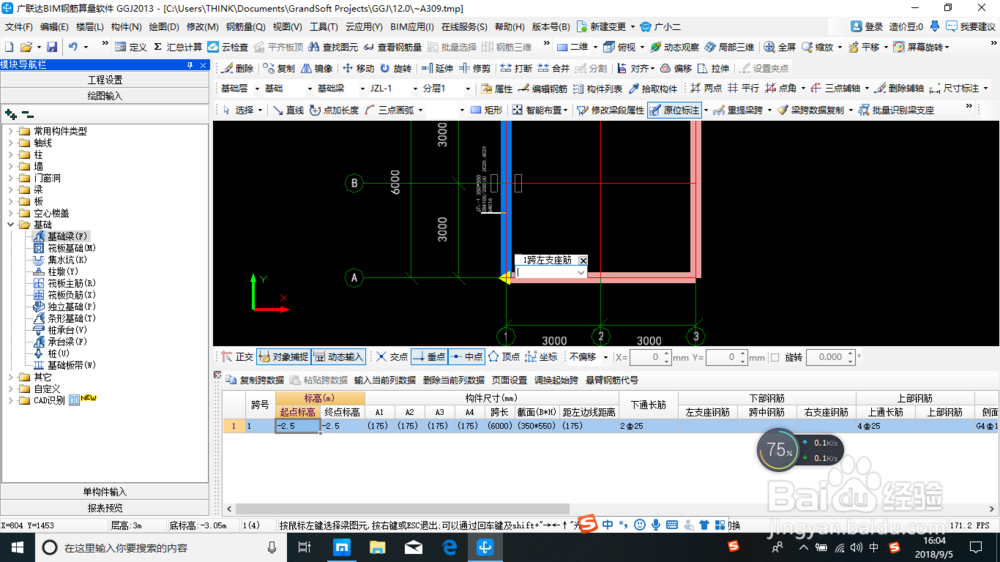The image size is (1000, 562).
Task: Select the 删除 delete tool
Action: coord(237,68)
